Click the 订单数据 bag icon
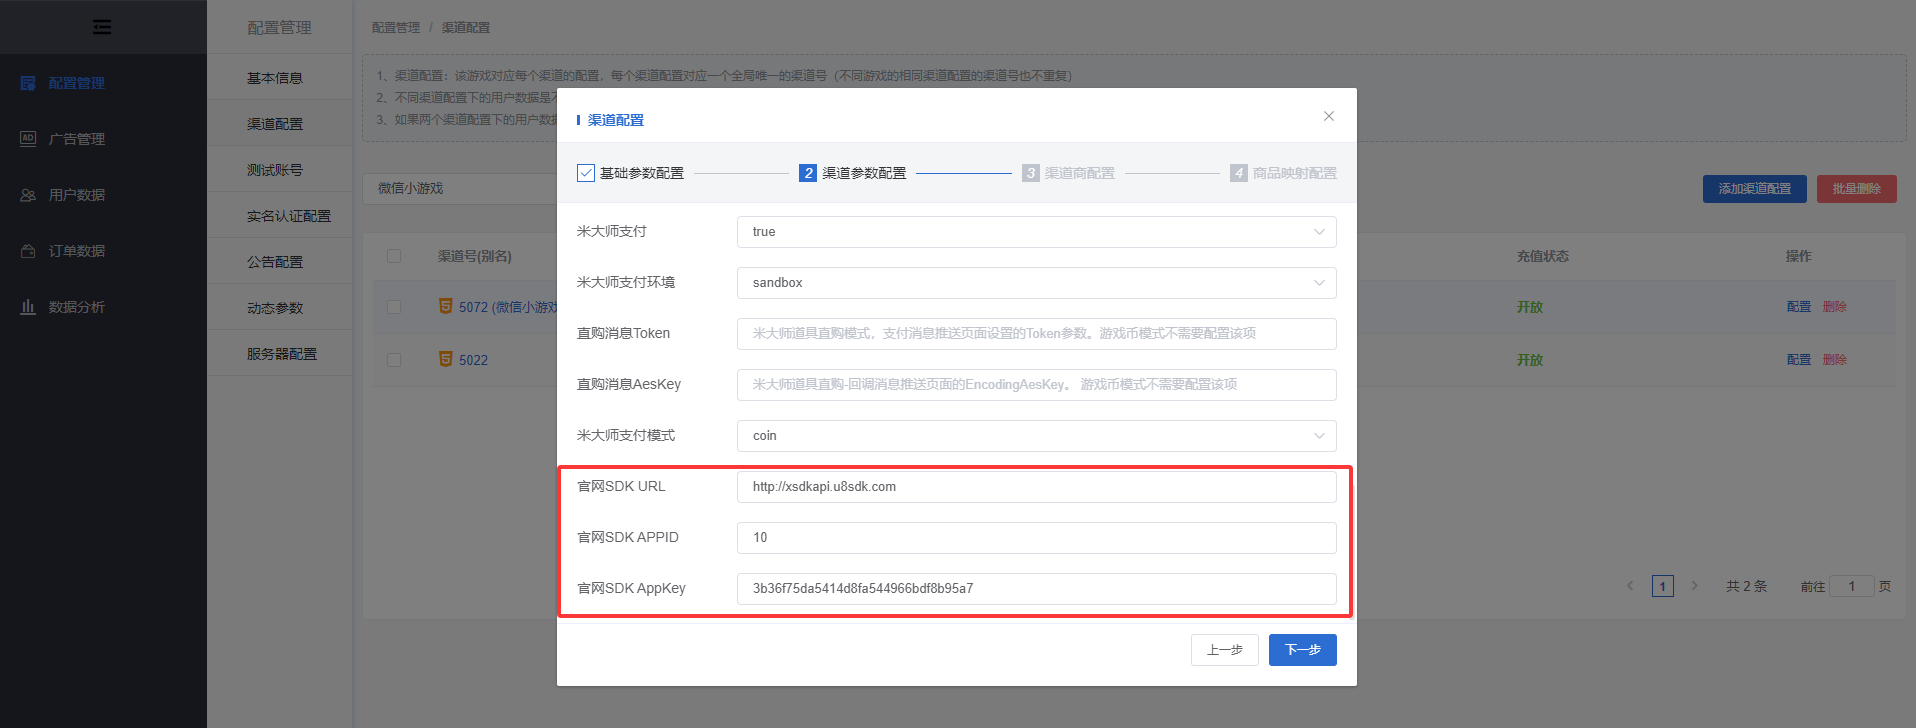The height and width of the screenshot is (728, 1916). 28,251
